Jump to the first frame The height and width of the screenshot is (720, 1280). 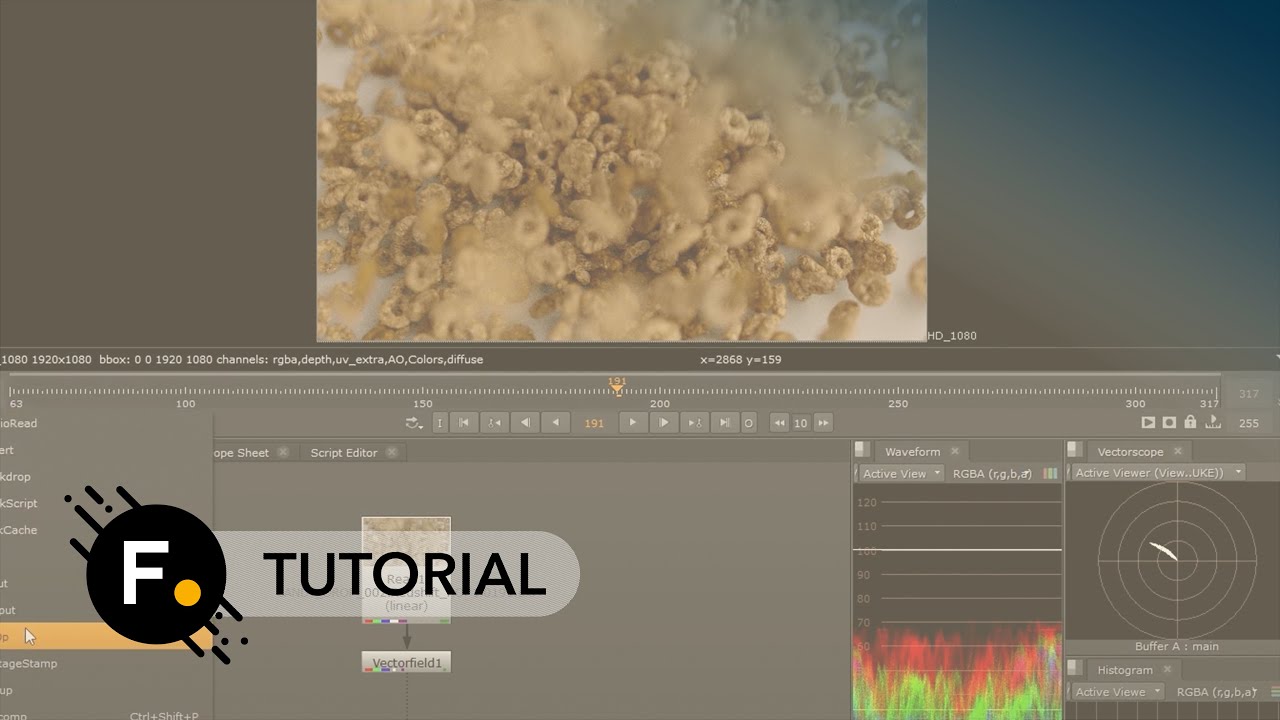tap(464, 423)
